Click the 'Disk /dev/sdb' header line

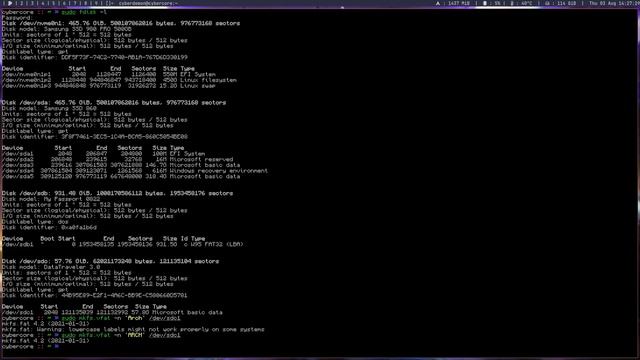[x=118, y=193]
